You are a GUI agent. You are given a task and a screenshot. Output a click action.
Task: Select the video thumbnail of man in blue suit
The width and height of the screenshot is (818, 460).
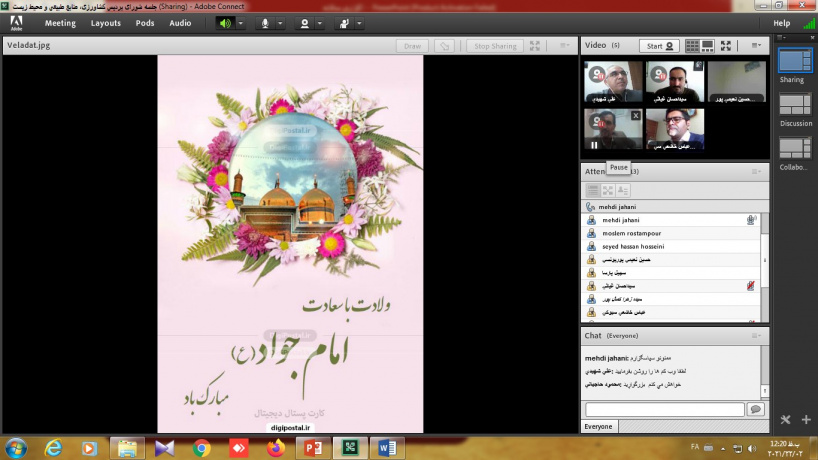pyautogui.click(x=675, y=129)
